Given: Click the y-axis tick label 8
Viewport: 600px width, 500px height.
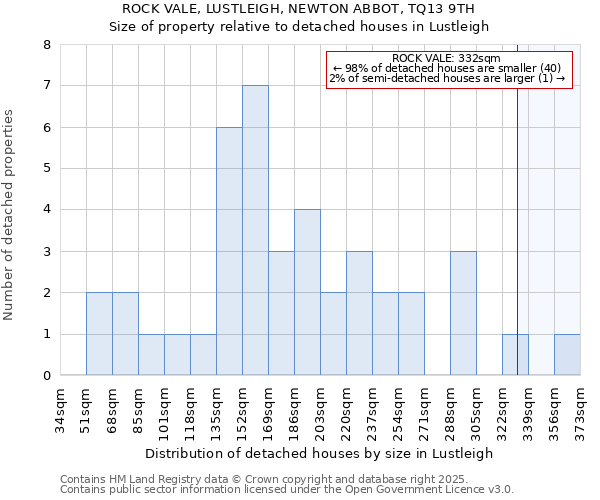Looking at the screenshot, I should click(46, 45).
